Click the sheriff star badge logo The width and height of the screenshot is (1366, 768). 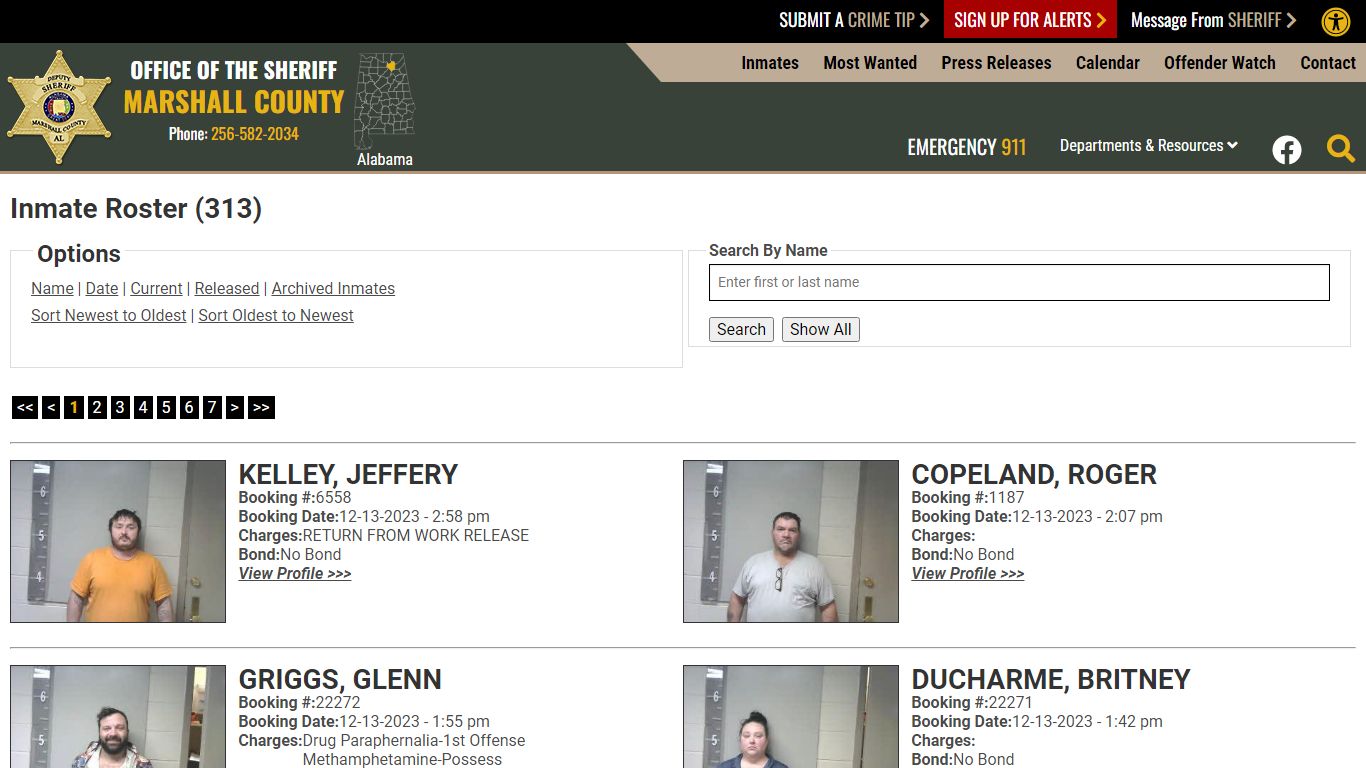click(x=59, y=107)
